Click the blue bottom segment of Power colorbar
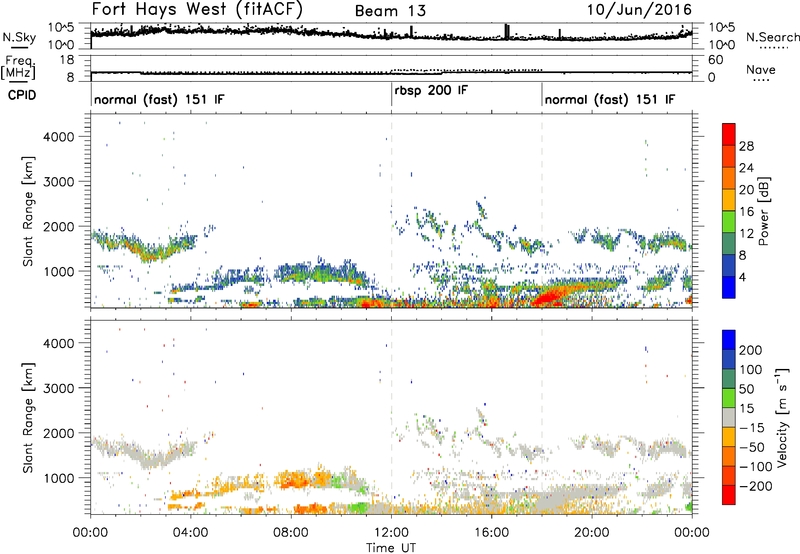The width and height of the screenshot is (800, 554). (729, 287)
